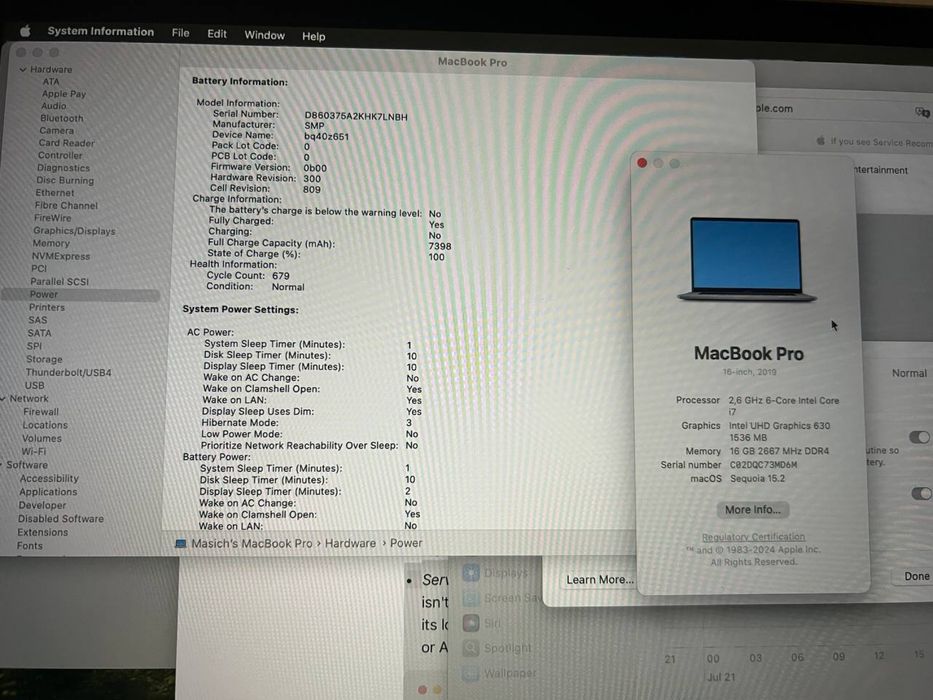This screenshot has width=933, height=700.
Task: Open the Apple menu
Action: (x=26, y=30)
